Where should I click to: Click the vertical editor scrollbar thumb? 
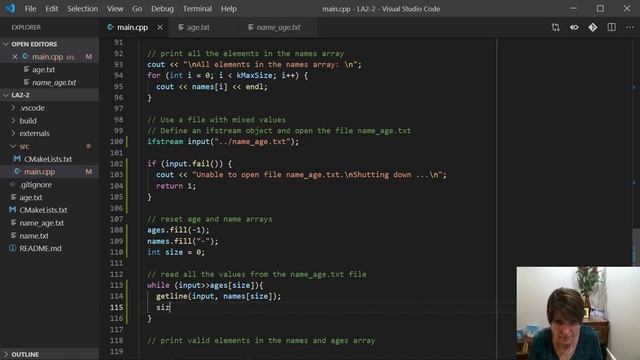[x=636, y=248]
